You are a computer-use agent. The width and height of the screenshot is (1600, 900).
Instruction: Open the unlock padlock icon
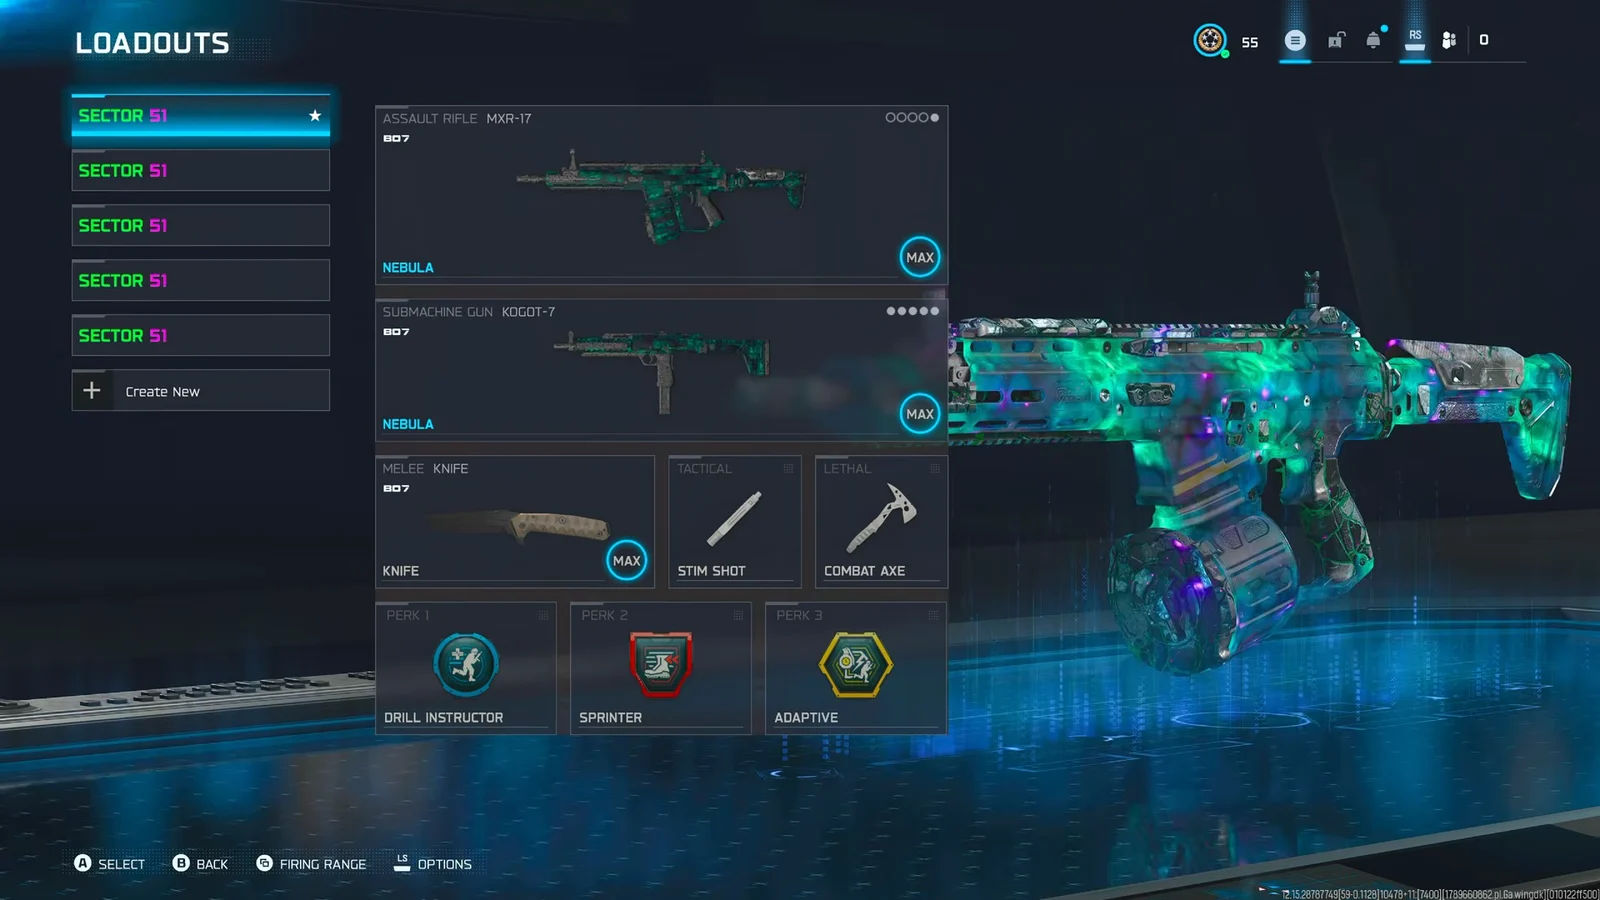(1336, 40)
